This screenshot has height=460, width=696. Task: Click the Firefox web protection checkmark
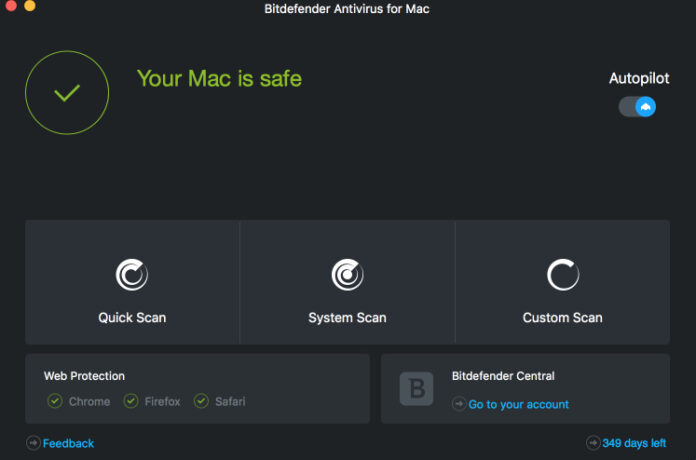(131, 401)
